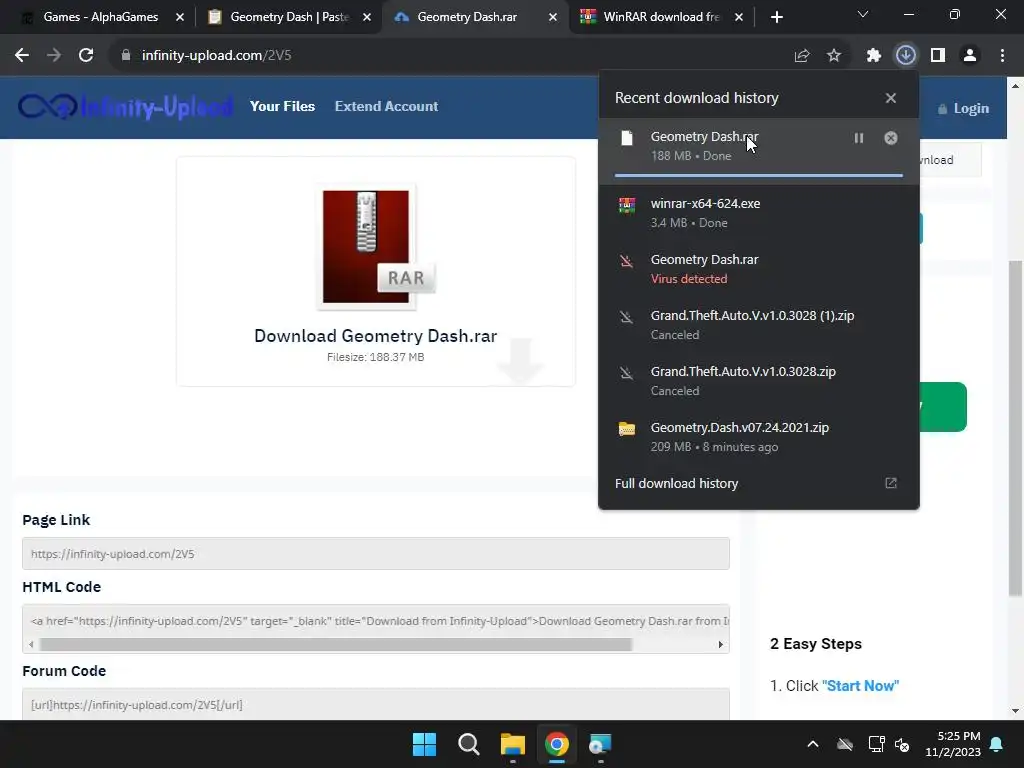This screenshot has height=768, width=1024.
Task: Click Full download history
Action: 677,483
